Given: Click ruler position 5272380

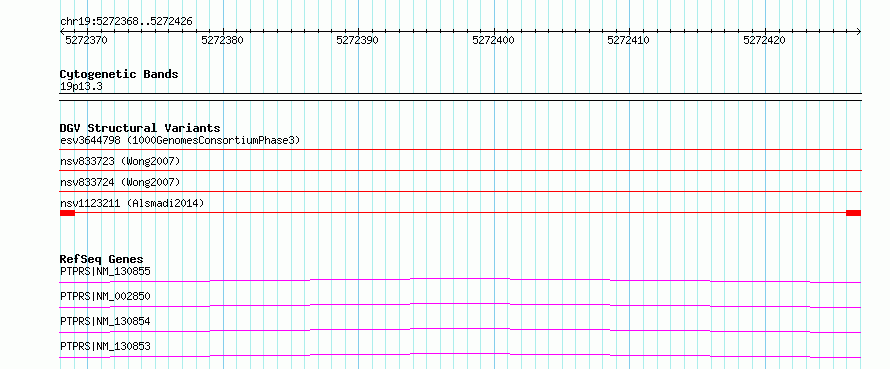Looking at the screenshot, I should tap(222, 40).
